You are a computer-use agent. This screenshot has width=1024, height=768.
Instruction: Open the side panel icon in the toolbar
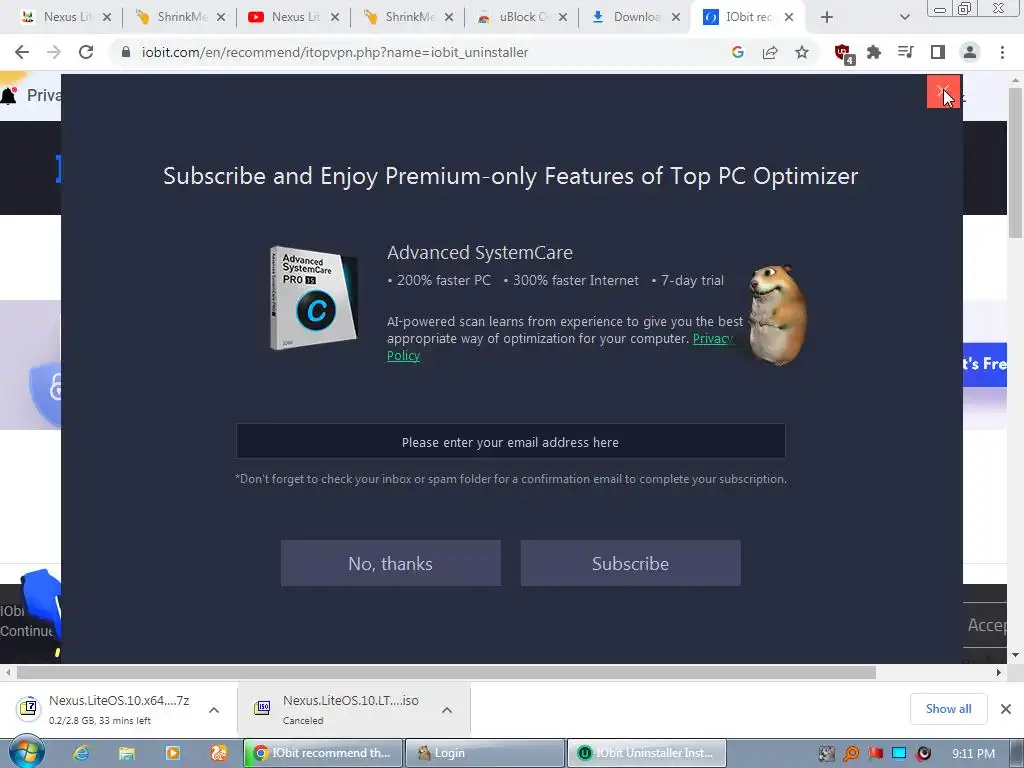coord(938,52)
